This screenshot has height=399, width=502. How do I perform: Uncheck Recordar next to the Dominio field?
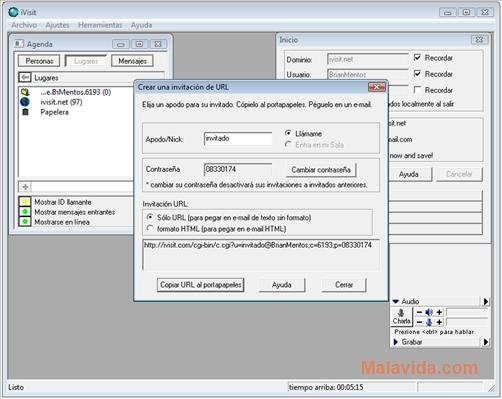click(417, 57)
